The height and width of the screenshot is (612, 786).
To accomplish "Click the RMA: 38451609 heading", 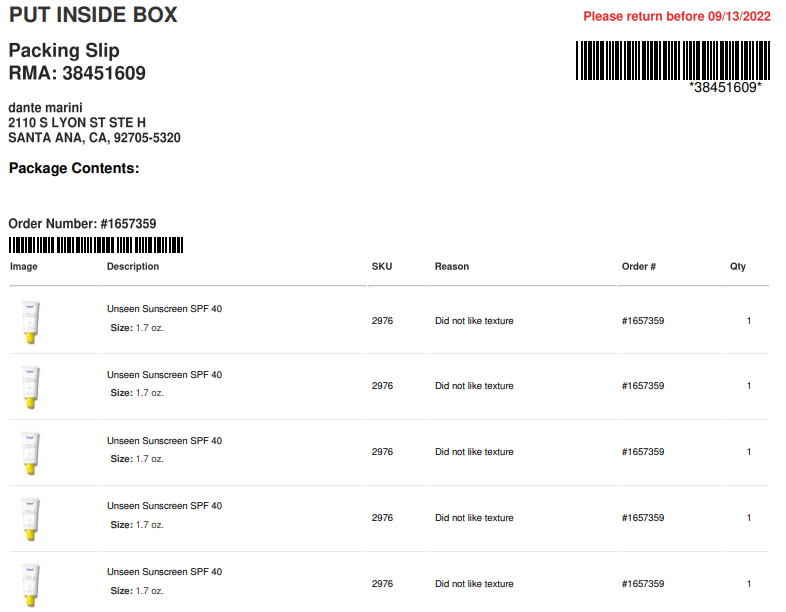I will pos(77,73).
